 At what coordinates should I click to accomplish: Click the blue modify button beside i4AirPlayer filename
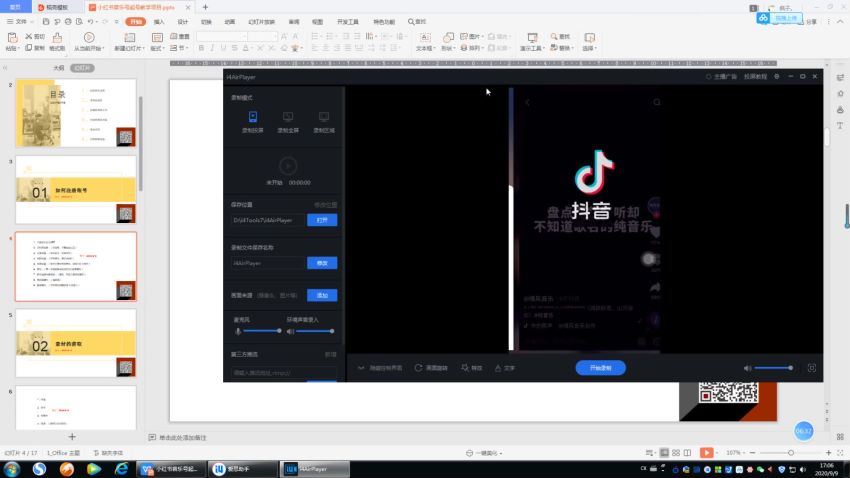pos(322,263)
